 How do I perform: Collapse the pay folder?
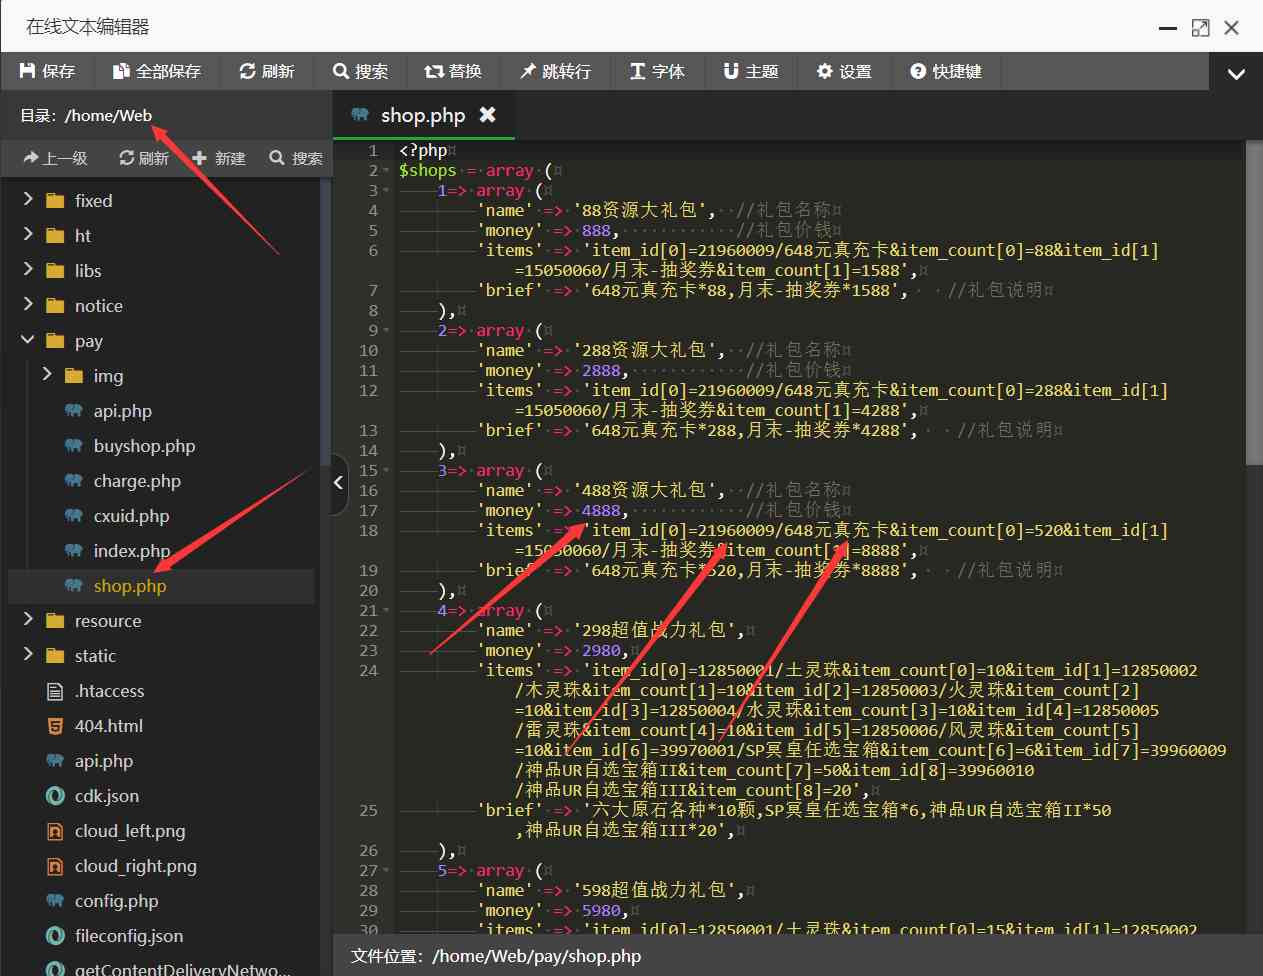(x=28, y=341)
